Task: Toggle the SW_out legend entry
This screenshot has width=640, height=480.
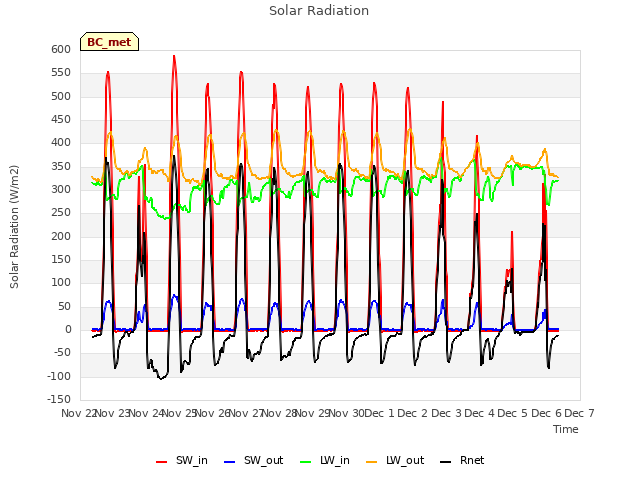Action: [253, 460]
